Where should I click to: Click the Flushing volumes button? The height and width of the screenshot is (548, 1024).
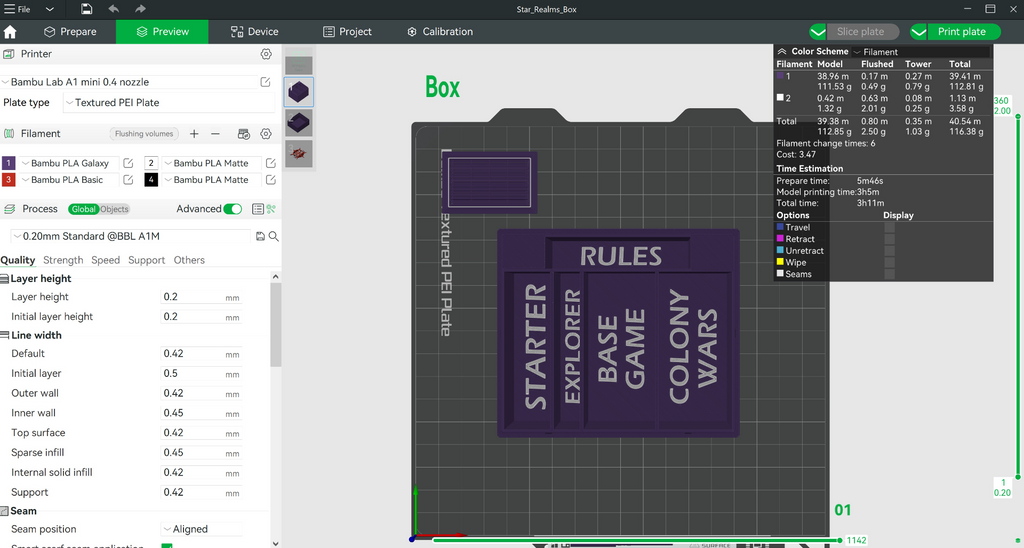[144, 134]
